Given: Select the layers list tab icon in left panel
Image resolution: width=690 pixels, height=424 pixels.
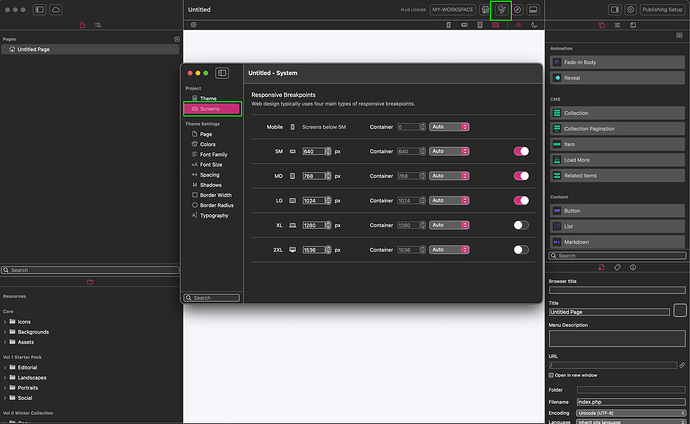Looking at the screenshot, I should (x=98, y=25).
